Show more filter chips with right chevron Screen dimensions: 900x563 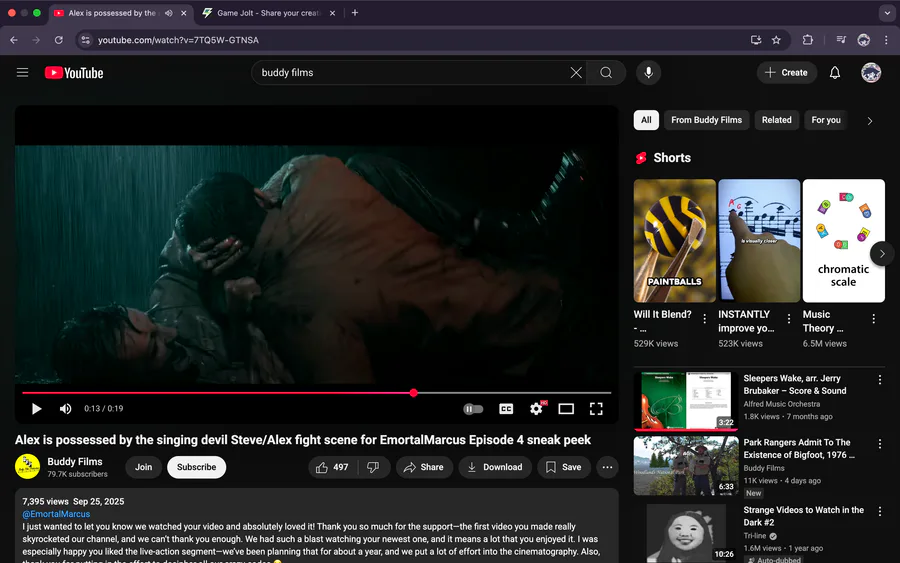(x=870, y=121)
